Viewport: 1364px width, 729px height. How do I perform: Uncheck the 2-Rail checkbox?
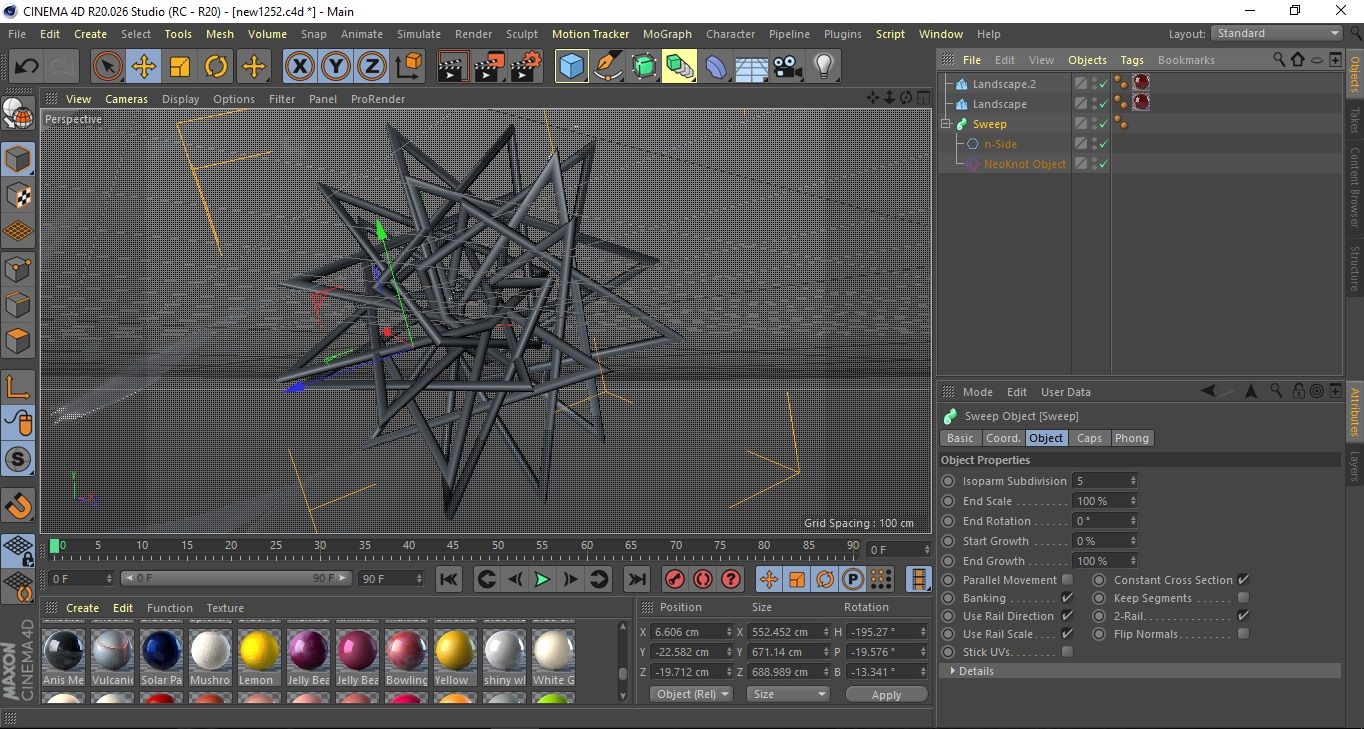click(1243, 616)
